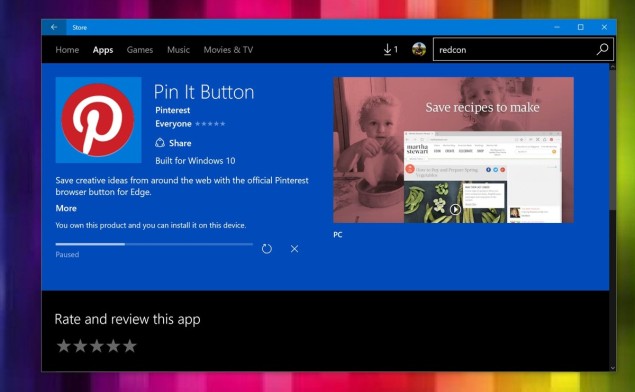Click the search magnifier icon

click(x=602, y=49)
